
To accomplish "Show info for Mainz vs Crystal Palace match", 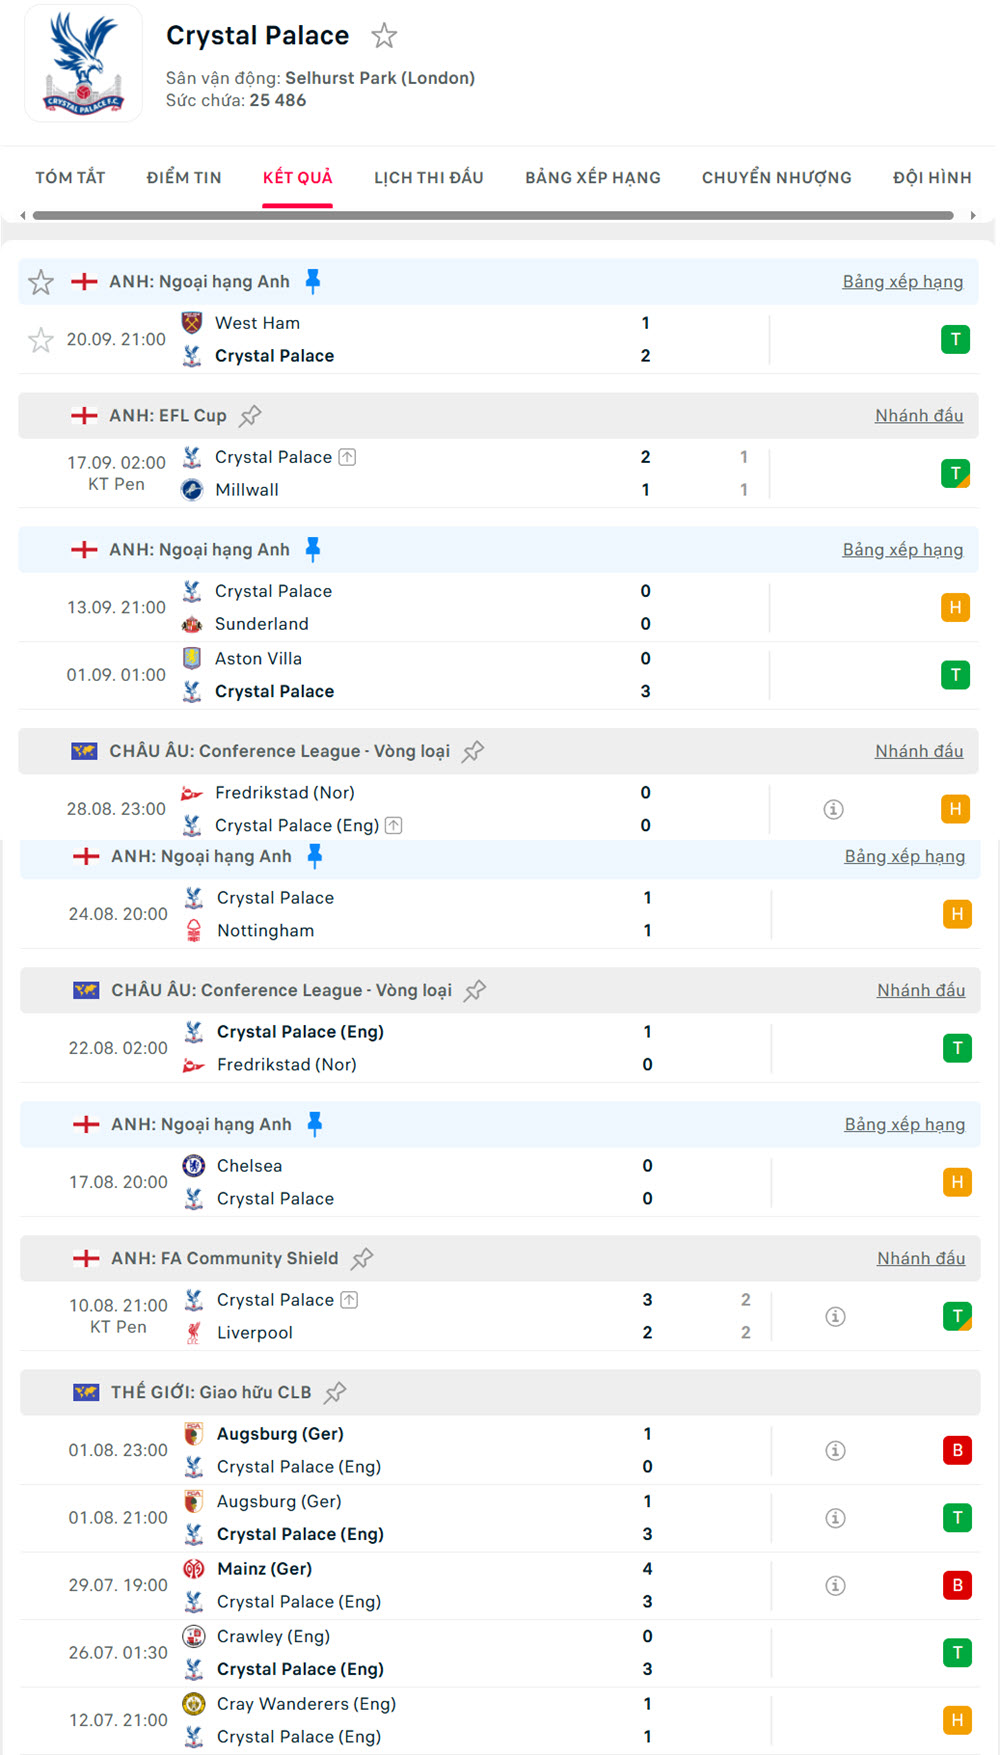I will click(x=835, y=1585).
